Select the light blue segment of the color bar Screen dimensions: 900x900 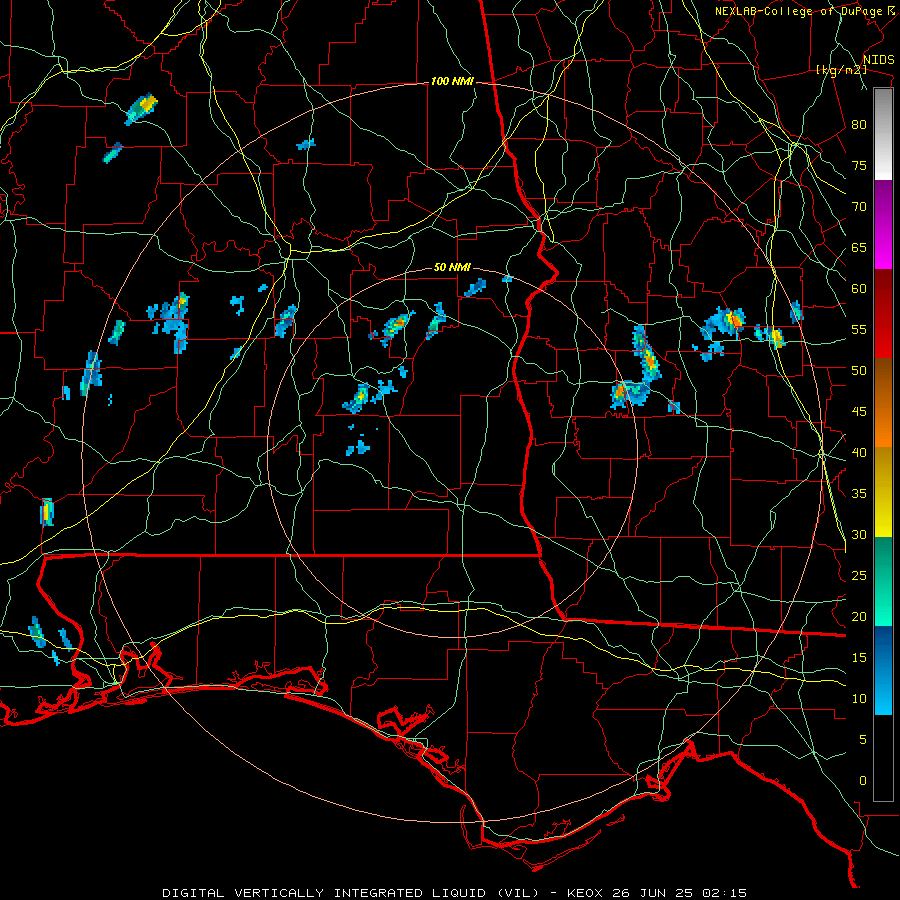(x=883, y=670)
